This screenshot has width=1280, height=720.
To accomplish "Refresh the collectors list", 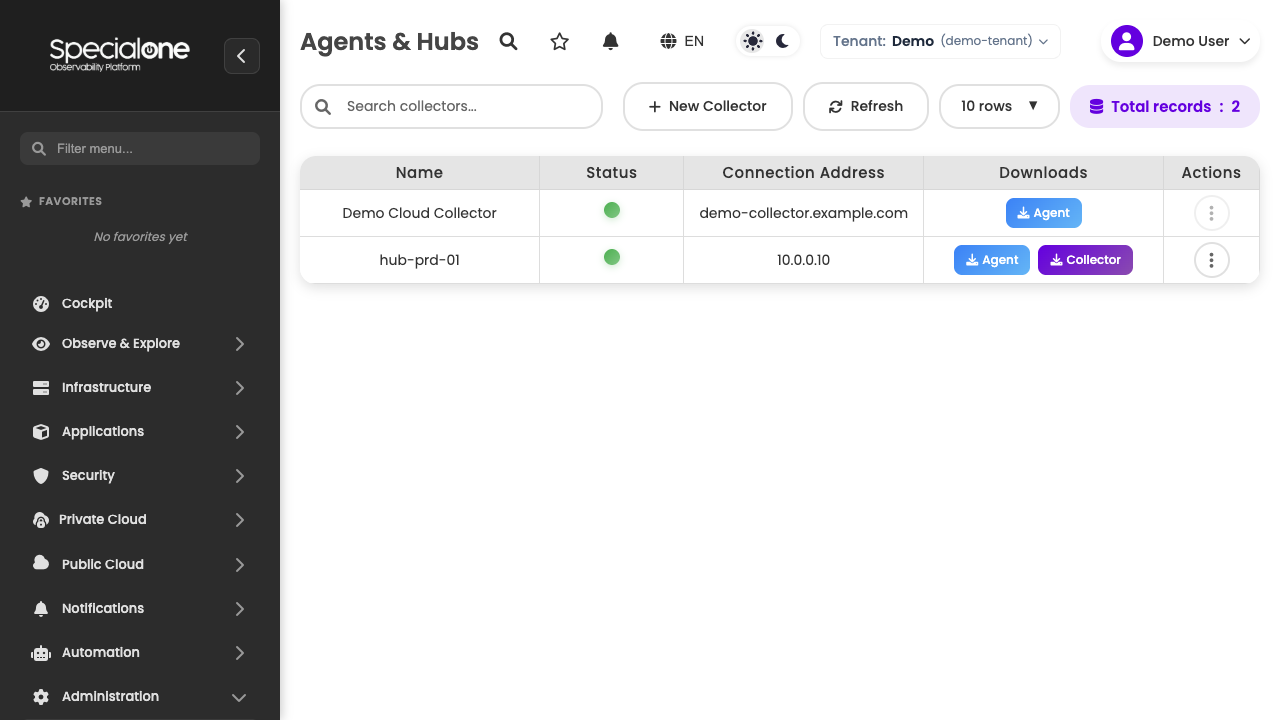I will pyautogui.click(x=866, y=106).
